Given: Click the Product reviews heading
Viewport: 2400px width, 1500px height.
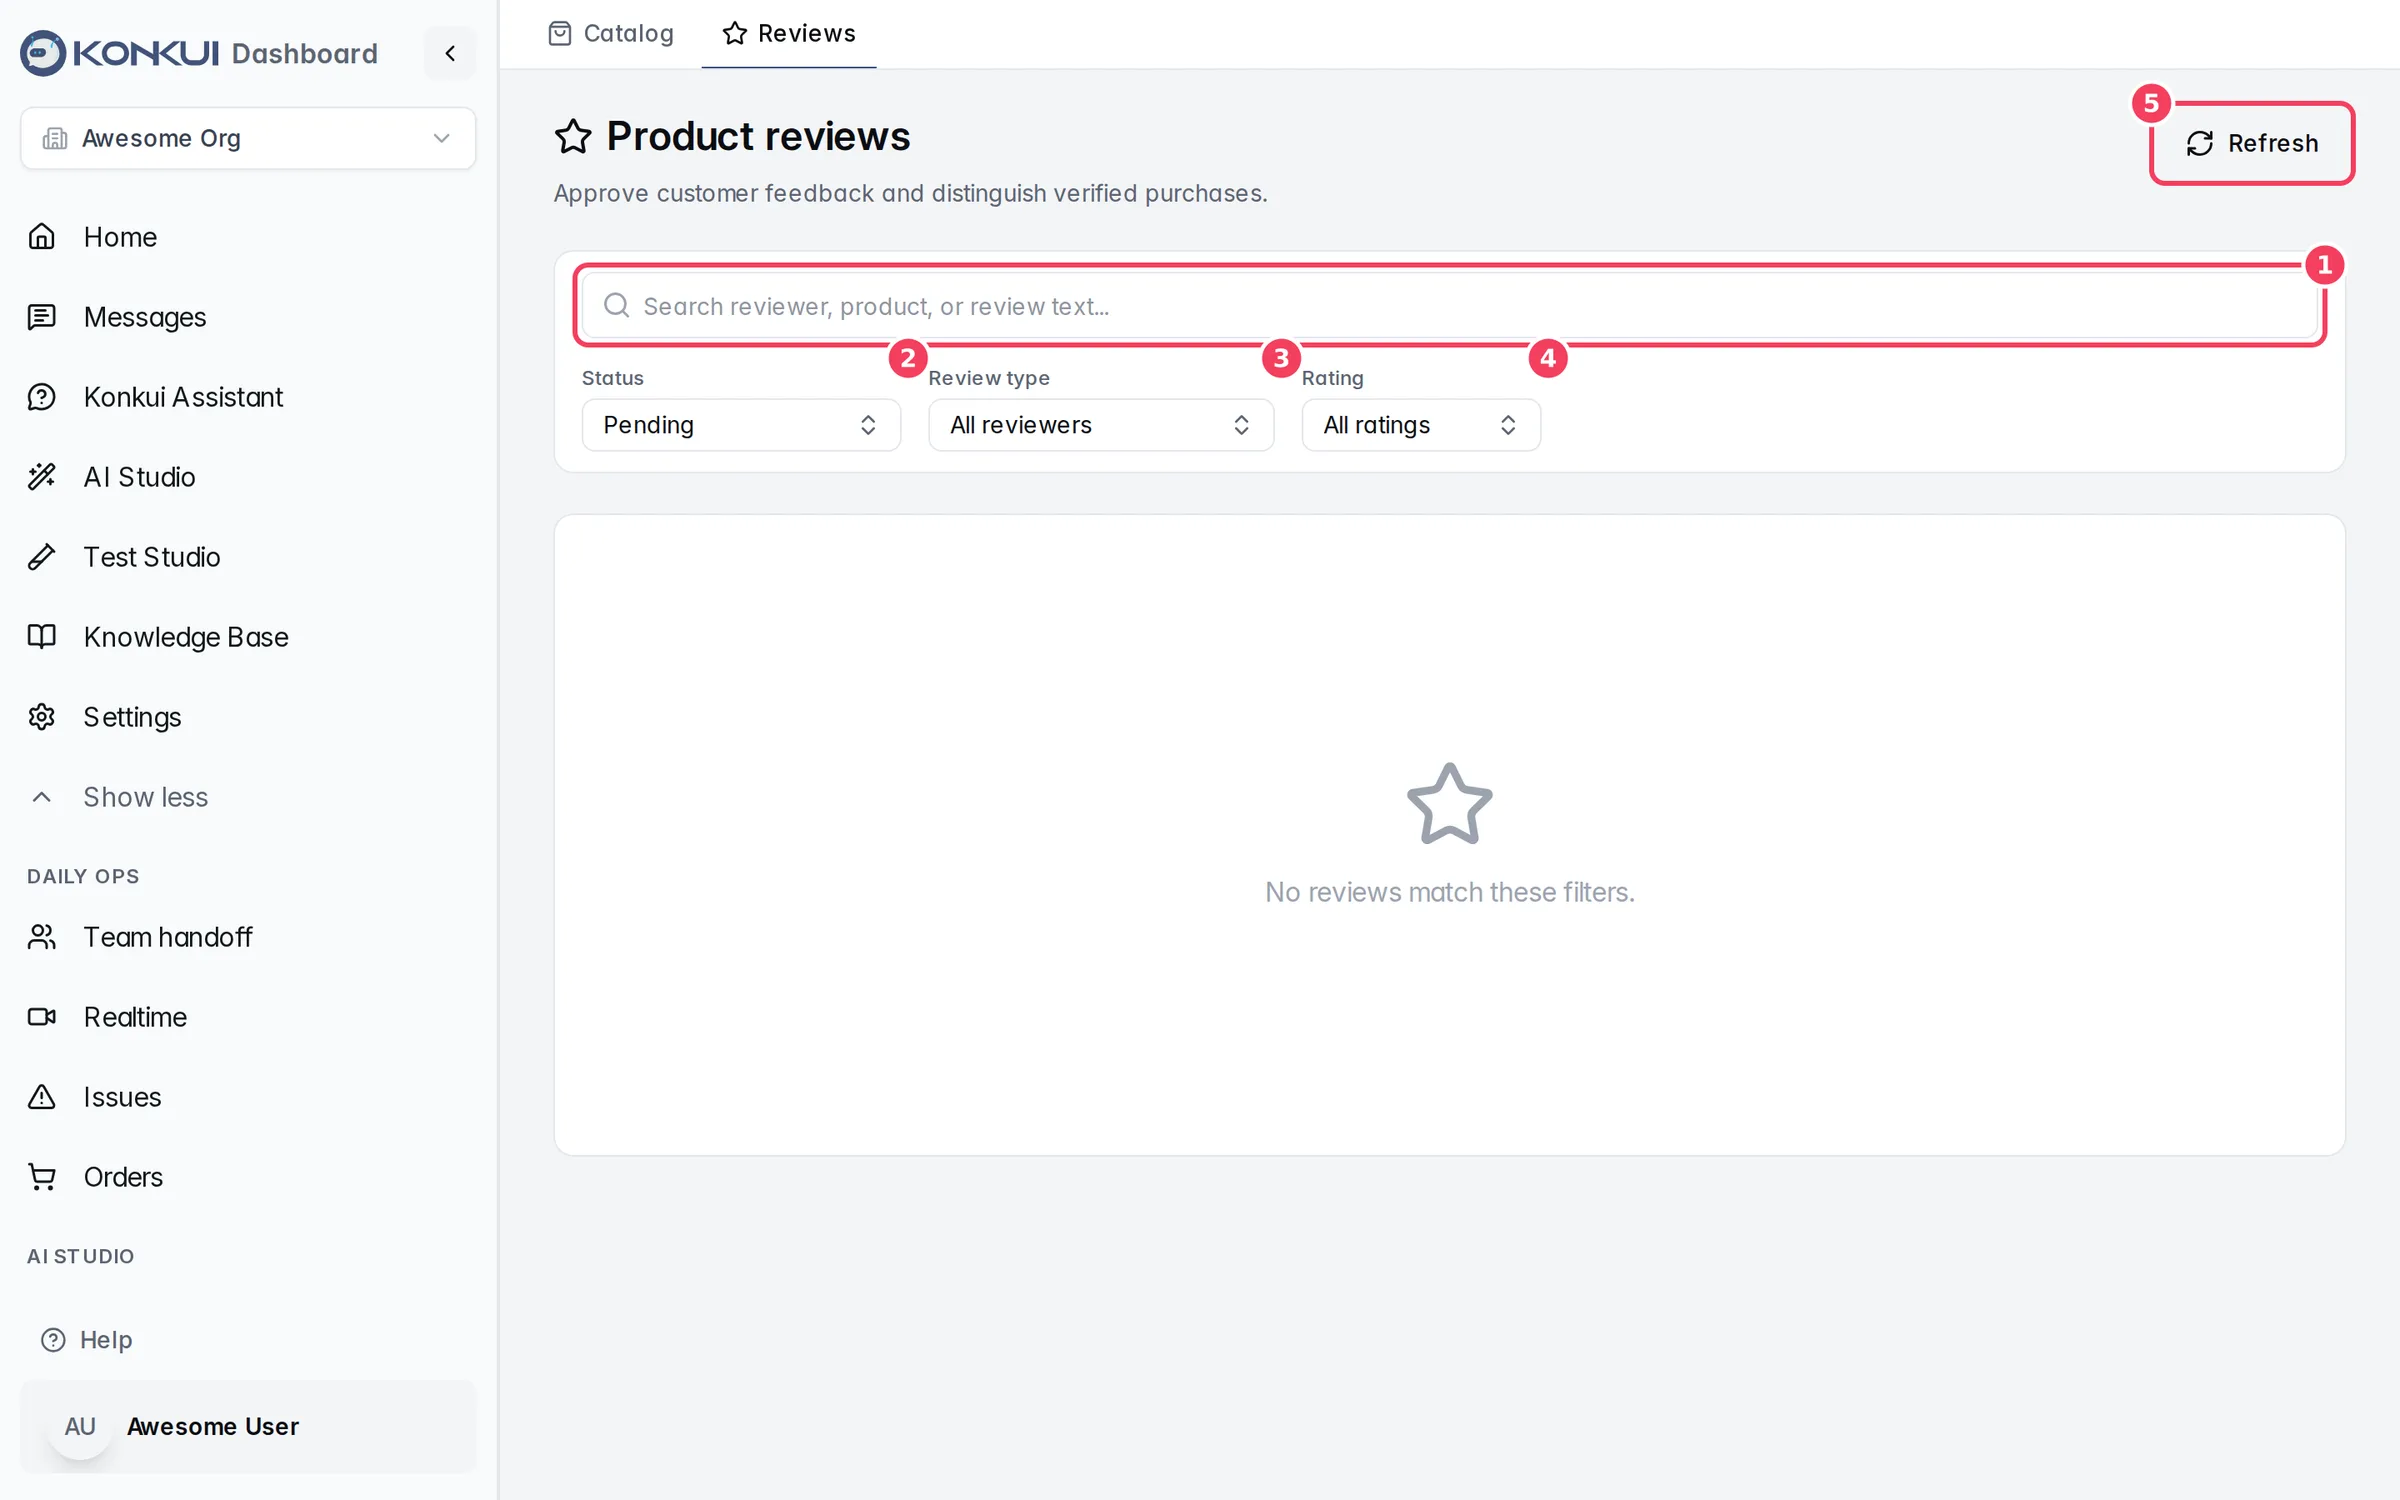Looking at the screenshot, I should pos(758,137).
